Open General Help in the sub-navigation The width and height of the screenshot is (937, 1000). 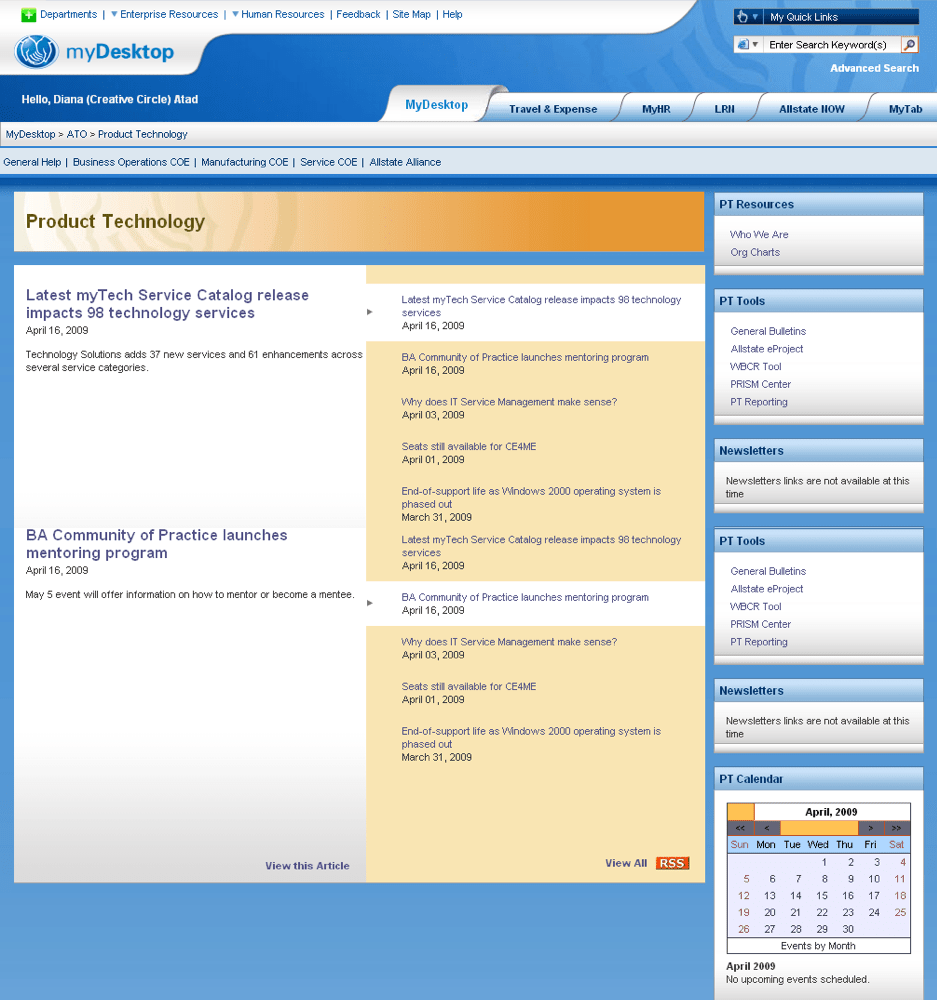[x=32, y=162]
